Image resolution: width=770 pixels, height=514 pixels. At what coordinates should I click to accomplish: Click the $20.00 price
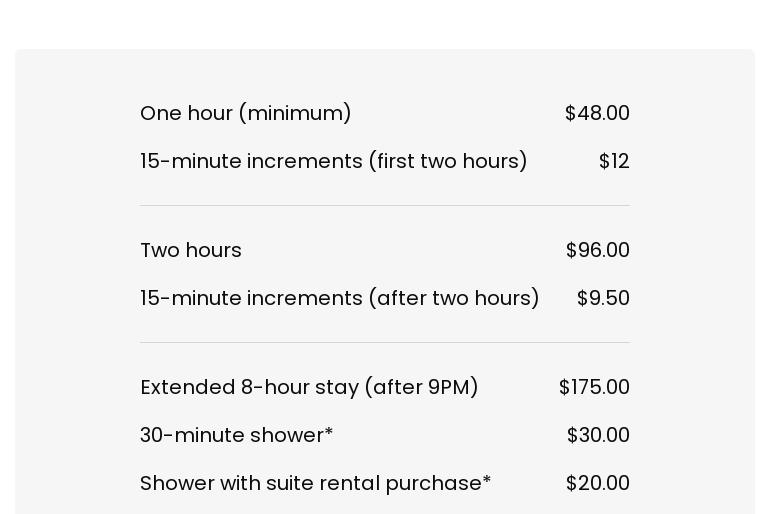tap(597, 483)
